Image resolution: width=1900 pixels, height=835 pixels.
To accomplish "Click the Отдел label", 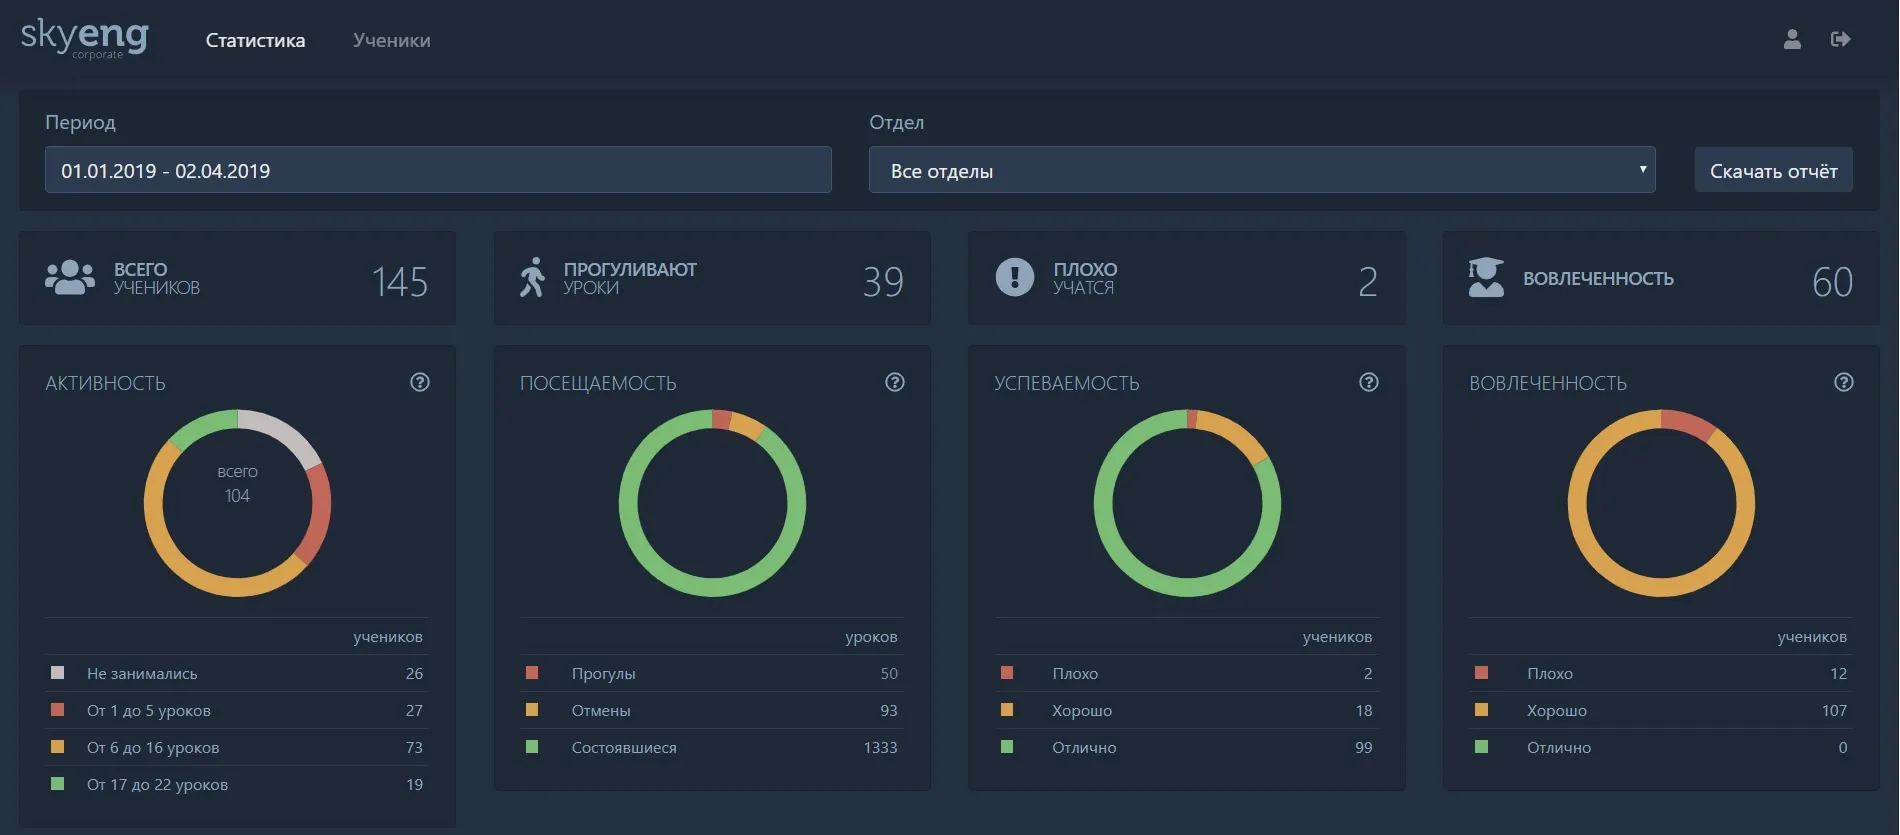I will point(897,122).
